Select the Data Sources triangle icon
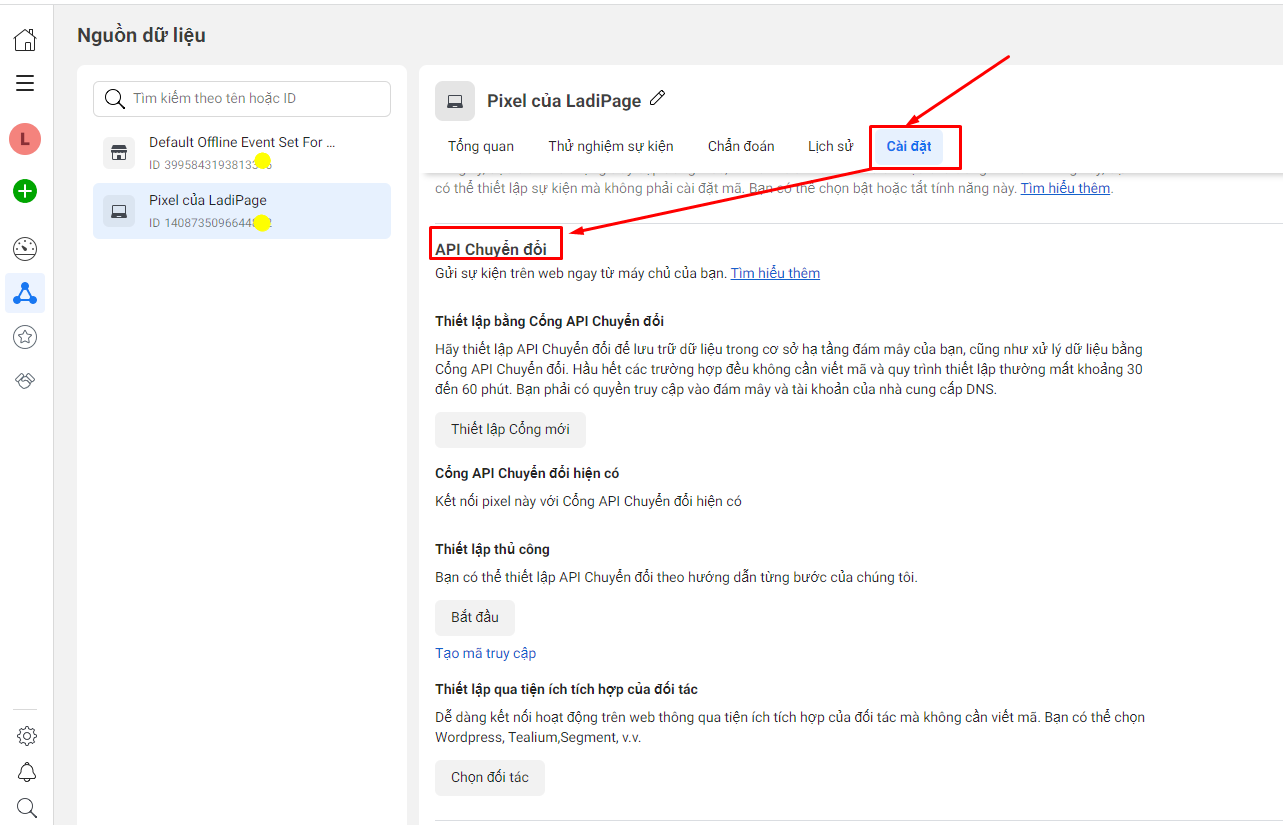Image resolution: width=1283 pixels, height=825 pixels. pos(25,293)
